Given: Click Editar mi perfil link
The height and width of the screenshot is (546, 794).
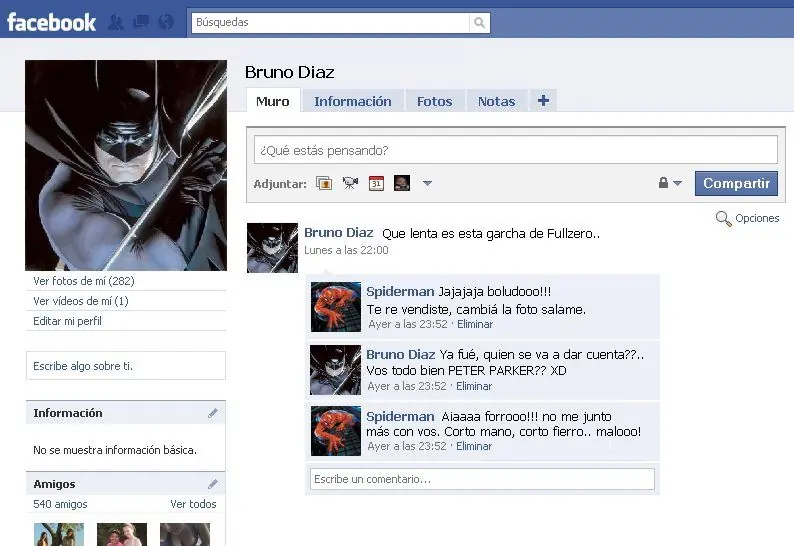Looking at the screenshot, I should click(67, 321).
